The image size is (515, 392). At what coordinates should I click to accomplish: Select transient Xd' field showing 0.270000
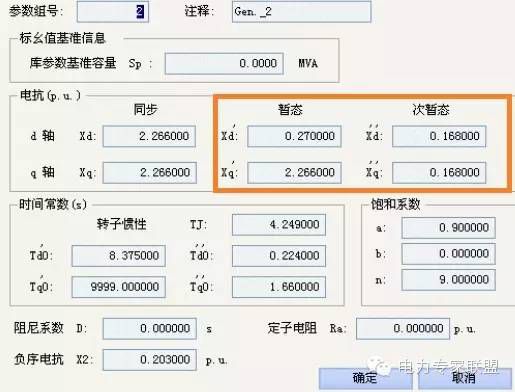point(294,136)
